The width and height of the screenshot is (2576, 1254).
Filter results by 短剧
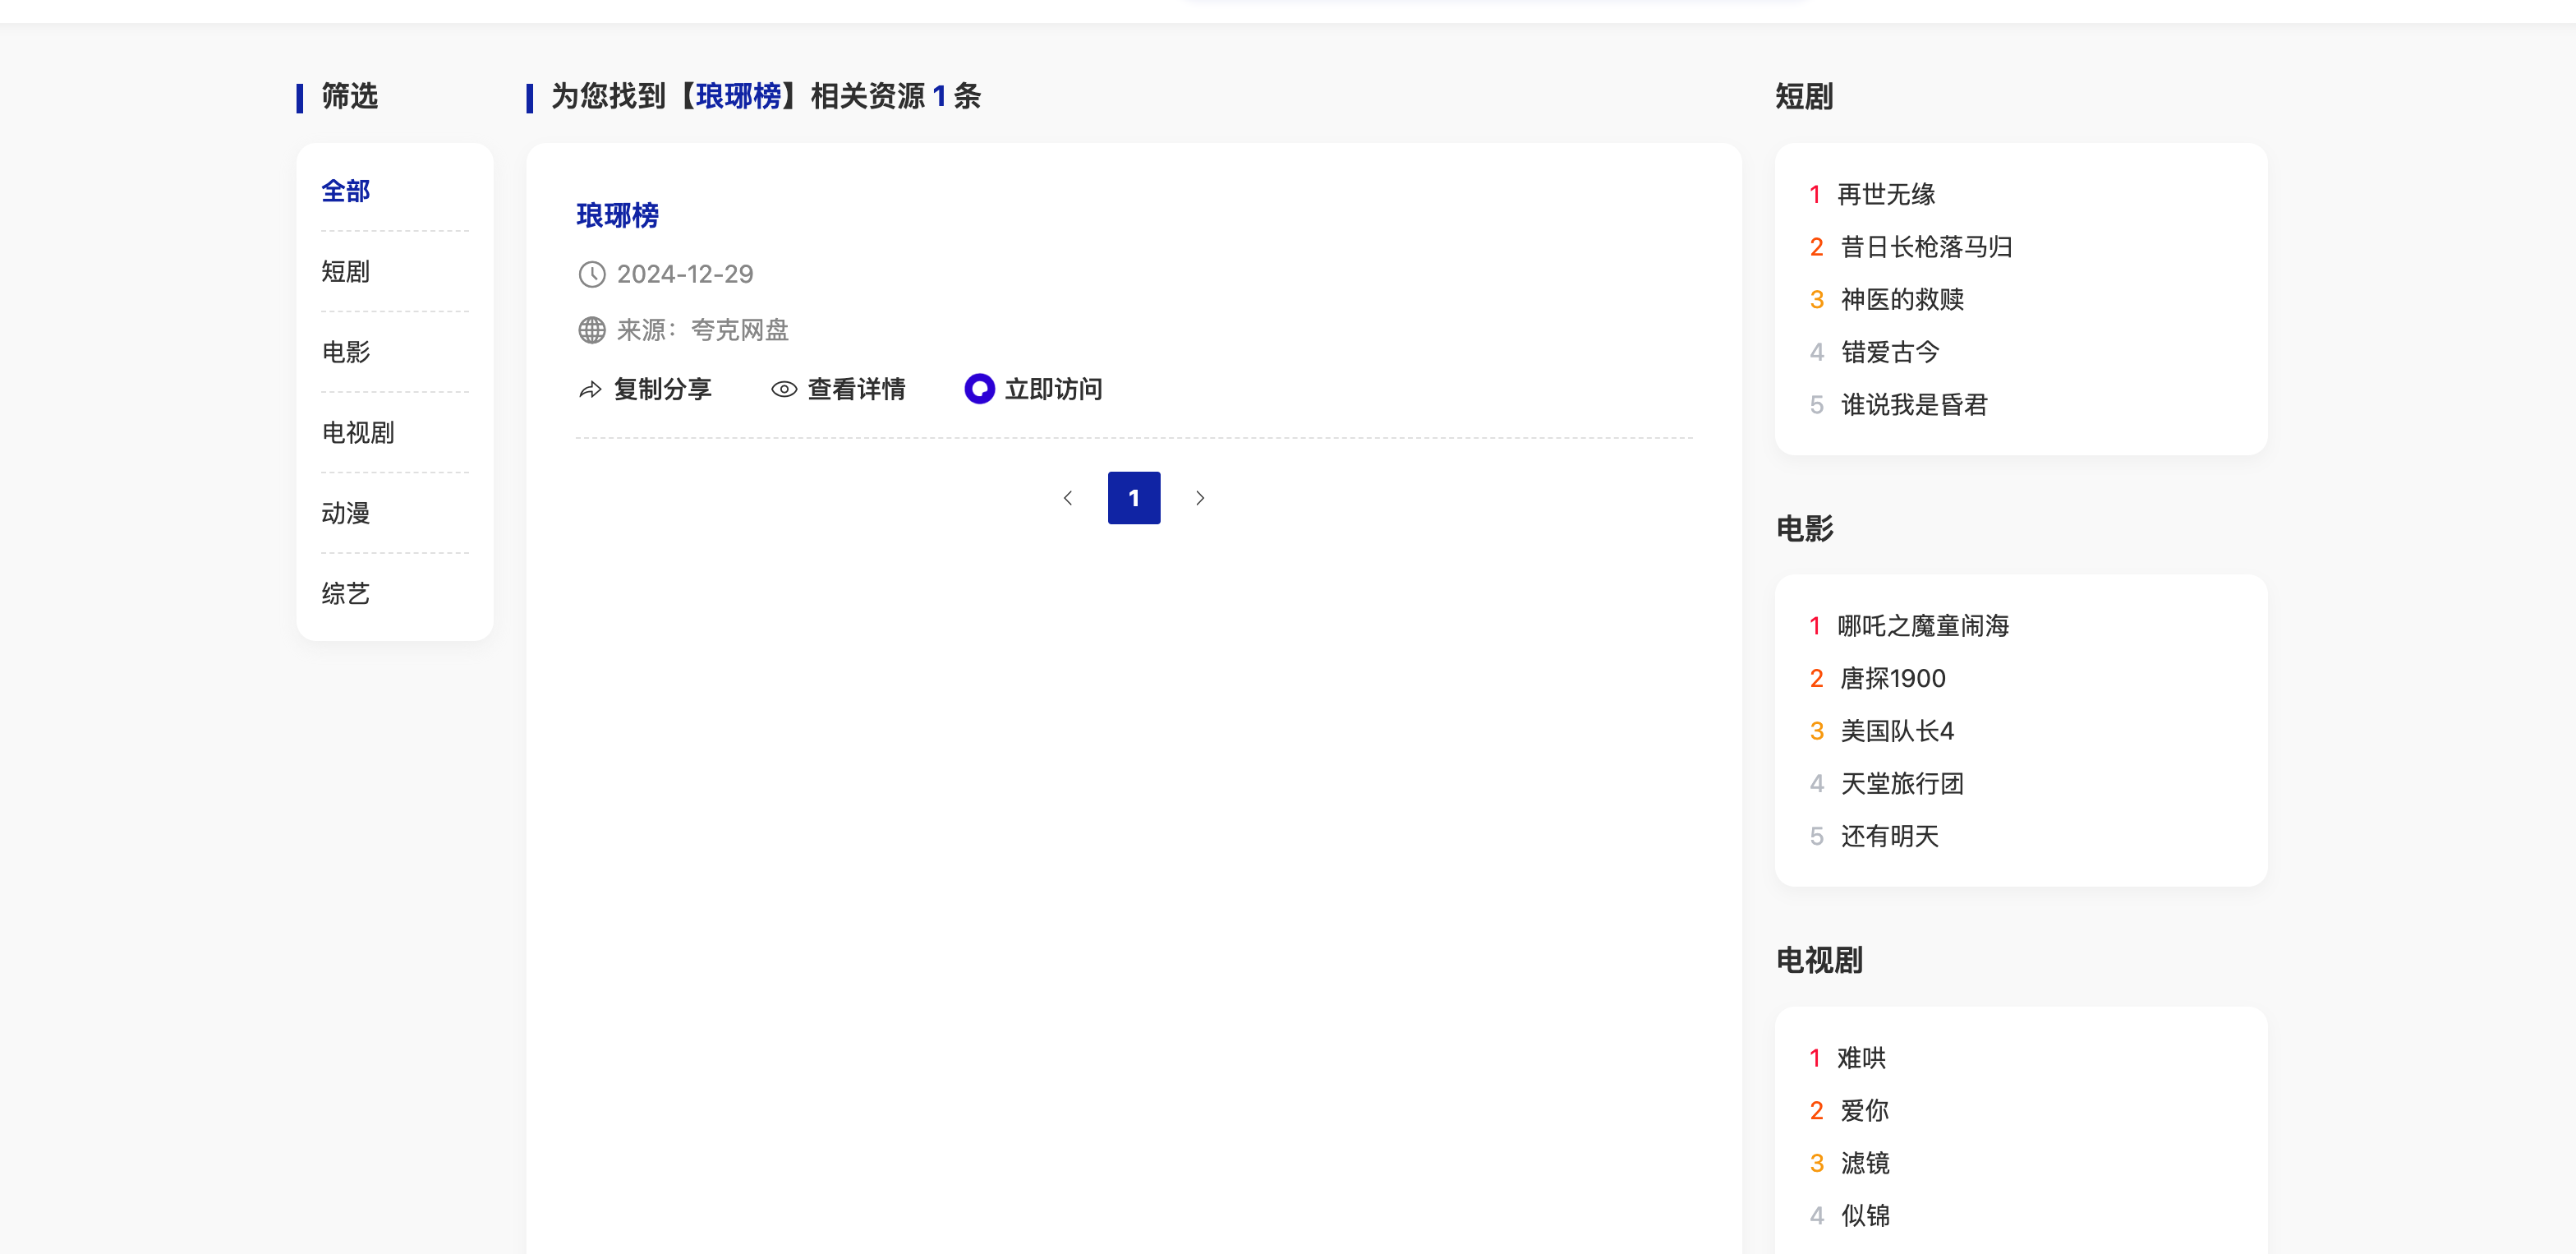346,272
